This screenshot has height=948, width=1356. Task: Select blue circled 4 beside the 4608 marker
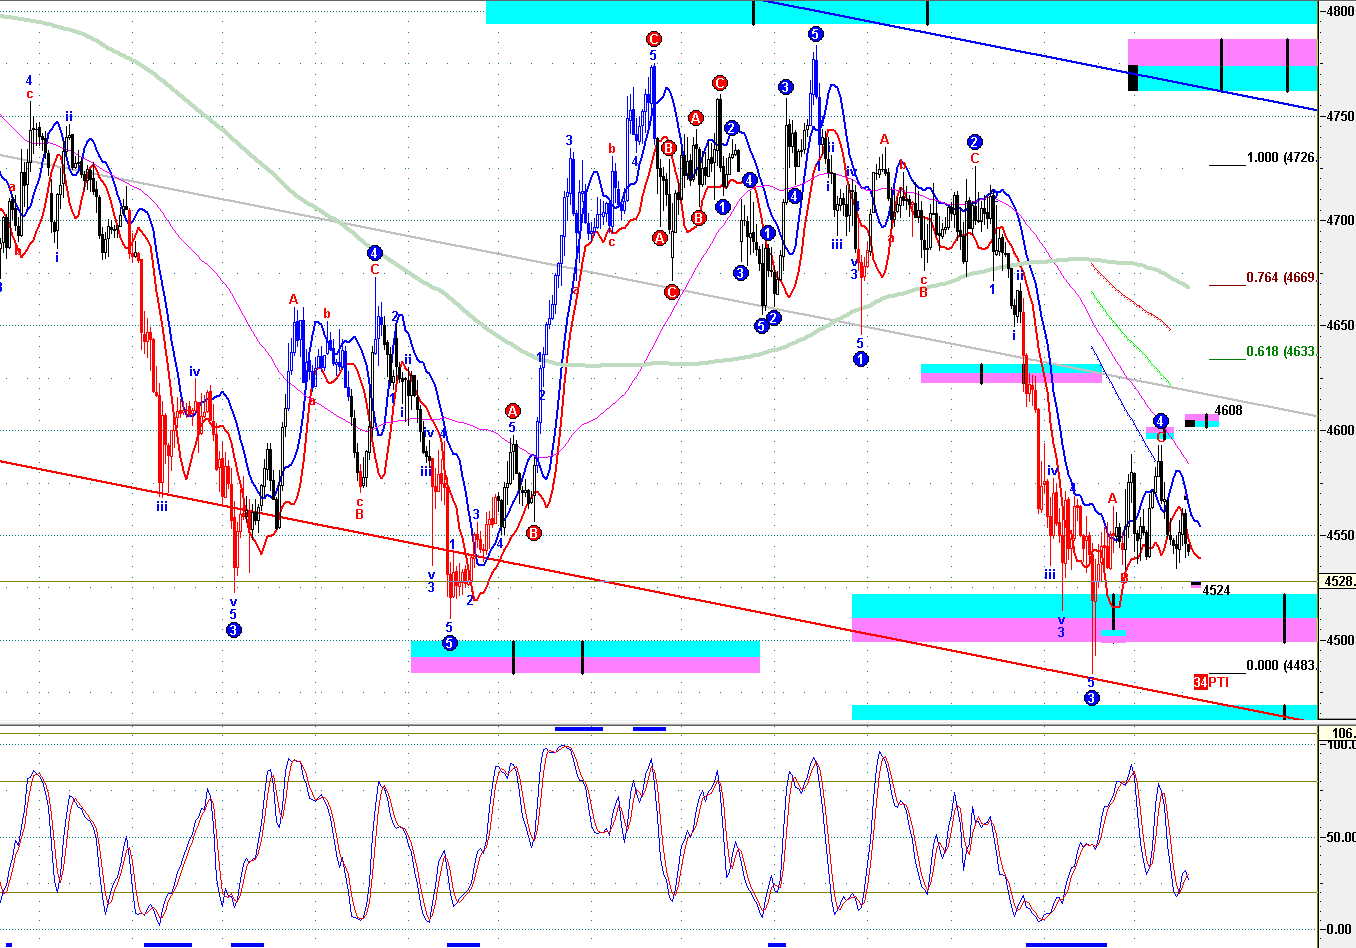coord(1160,421)
